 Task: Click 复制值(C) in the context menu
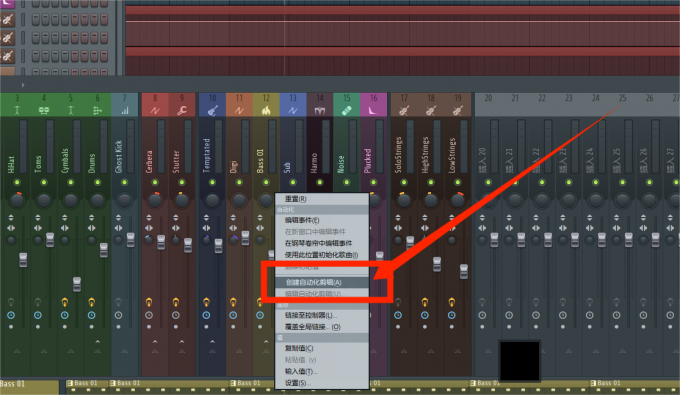[x=299, y=348]
